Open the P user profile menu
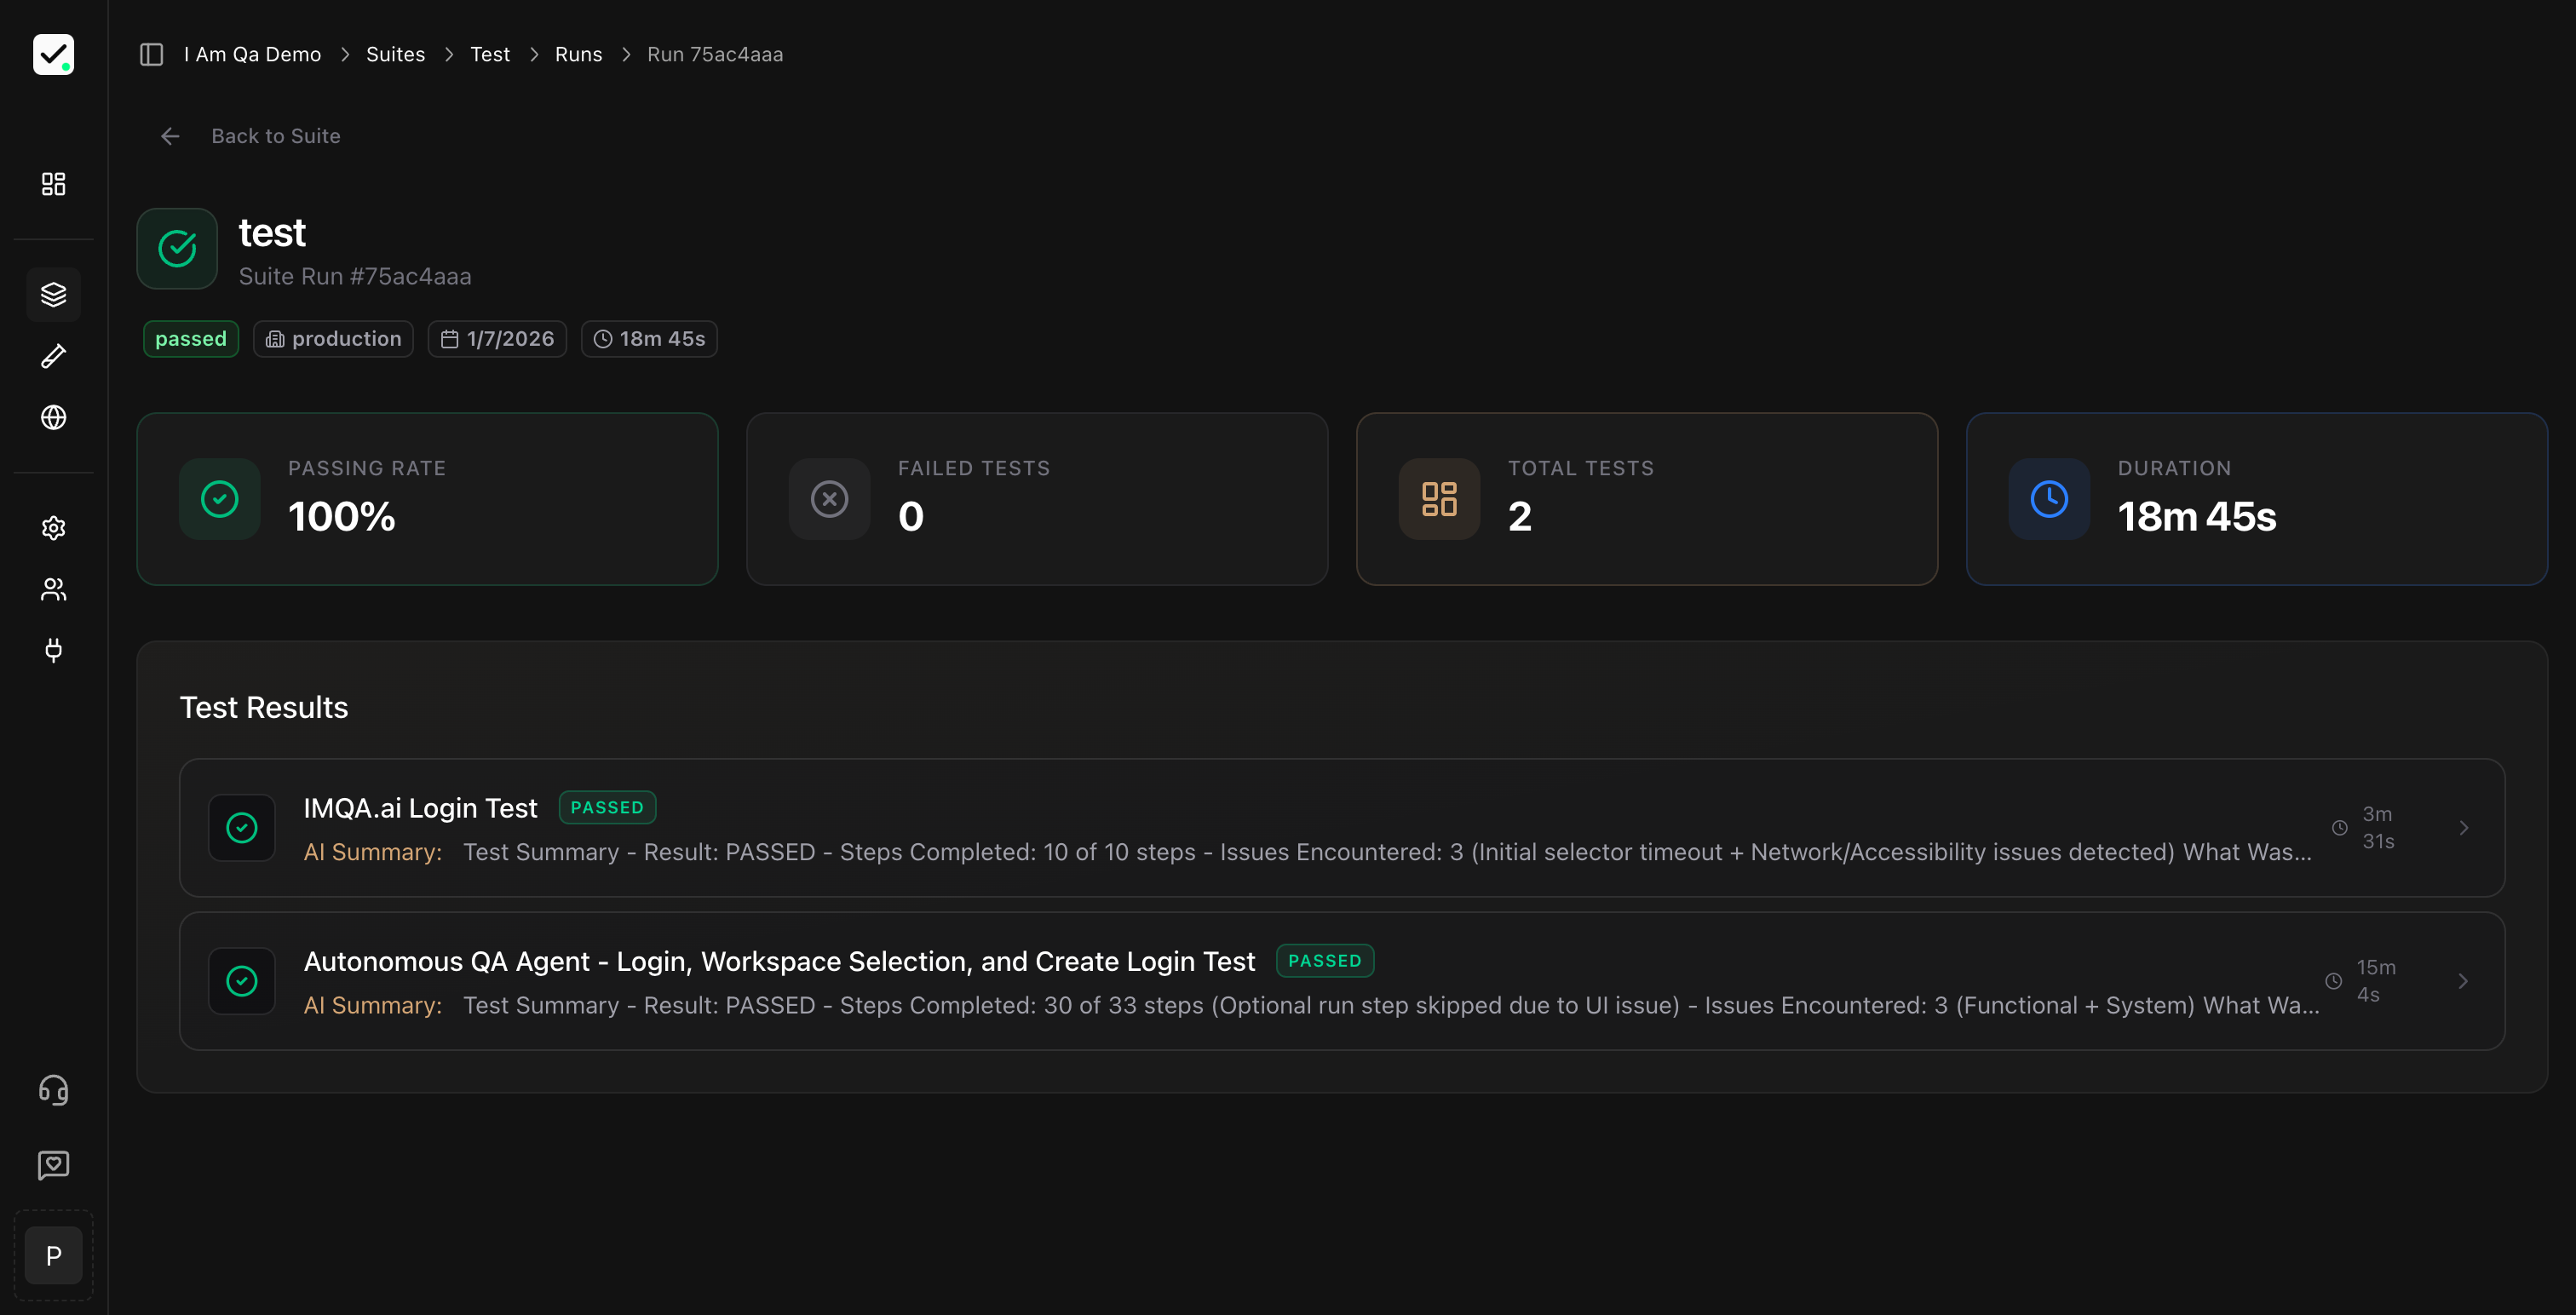The height and width of the screenshot is (1315, 2576). 53,1255
